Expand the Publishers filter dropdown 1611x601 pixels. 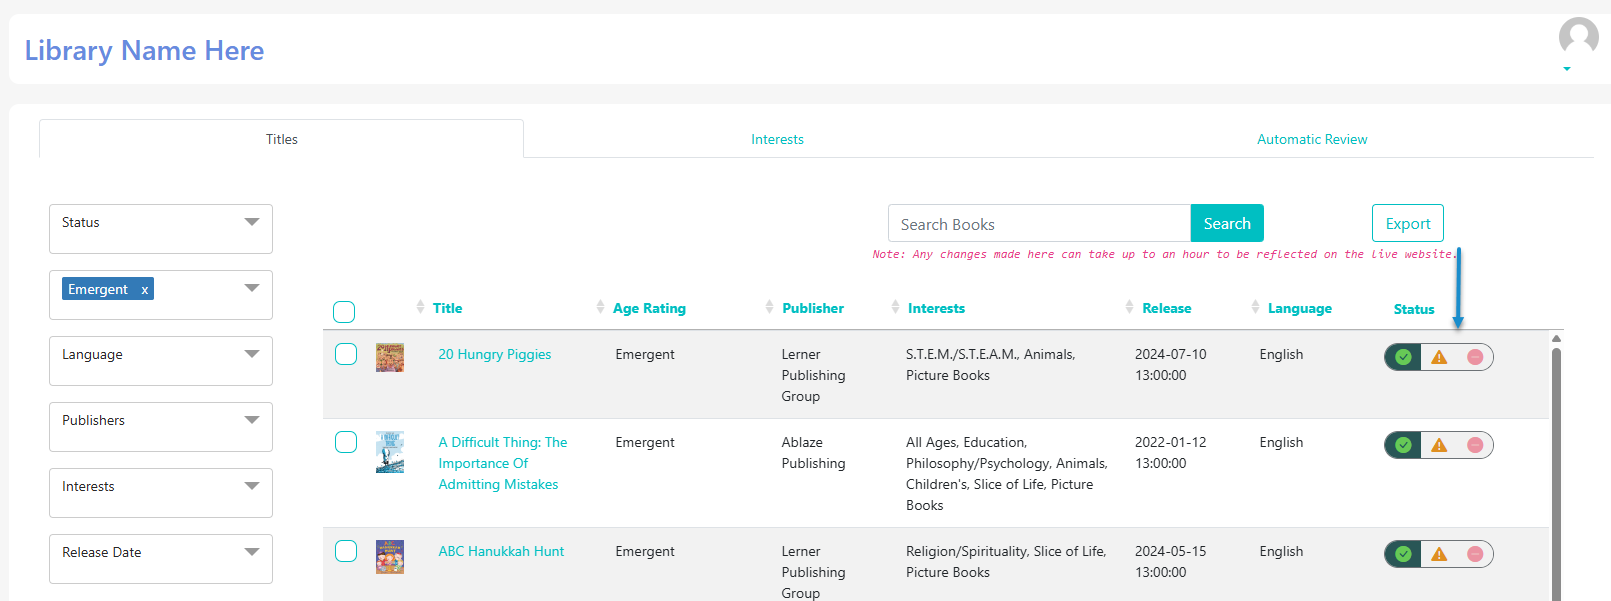[161, 427]
